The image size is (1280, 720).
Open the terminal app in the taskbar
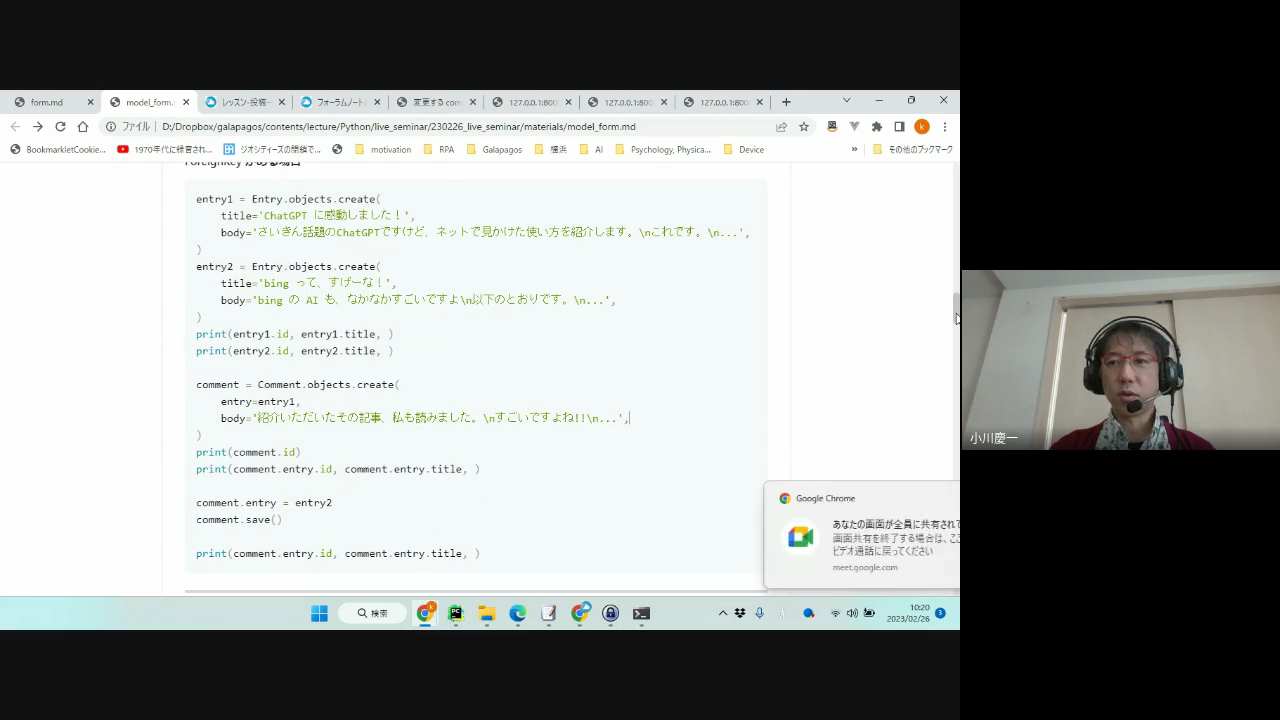pyautogui.click(x=641, y=613)
